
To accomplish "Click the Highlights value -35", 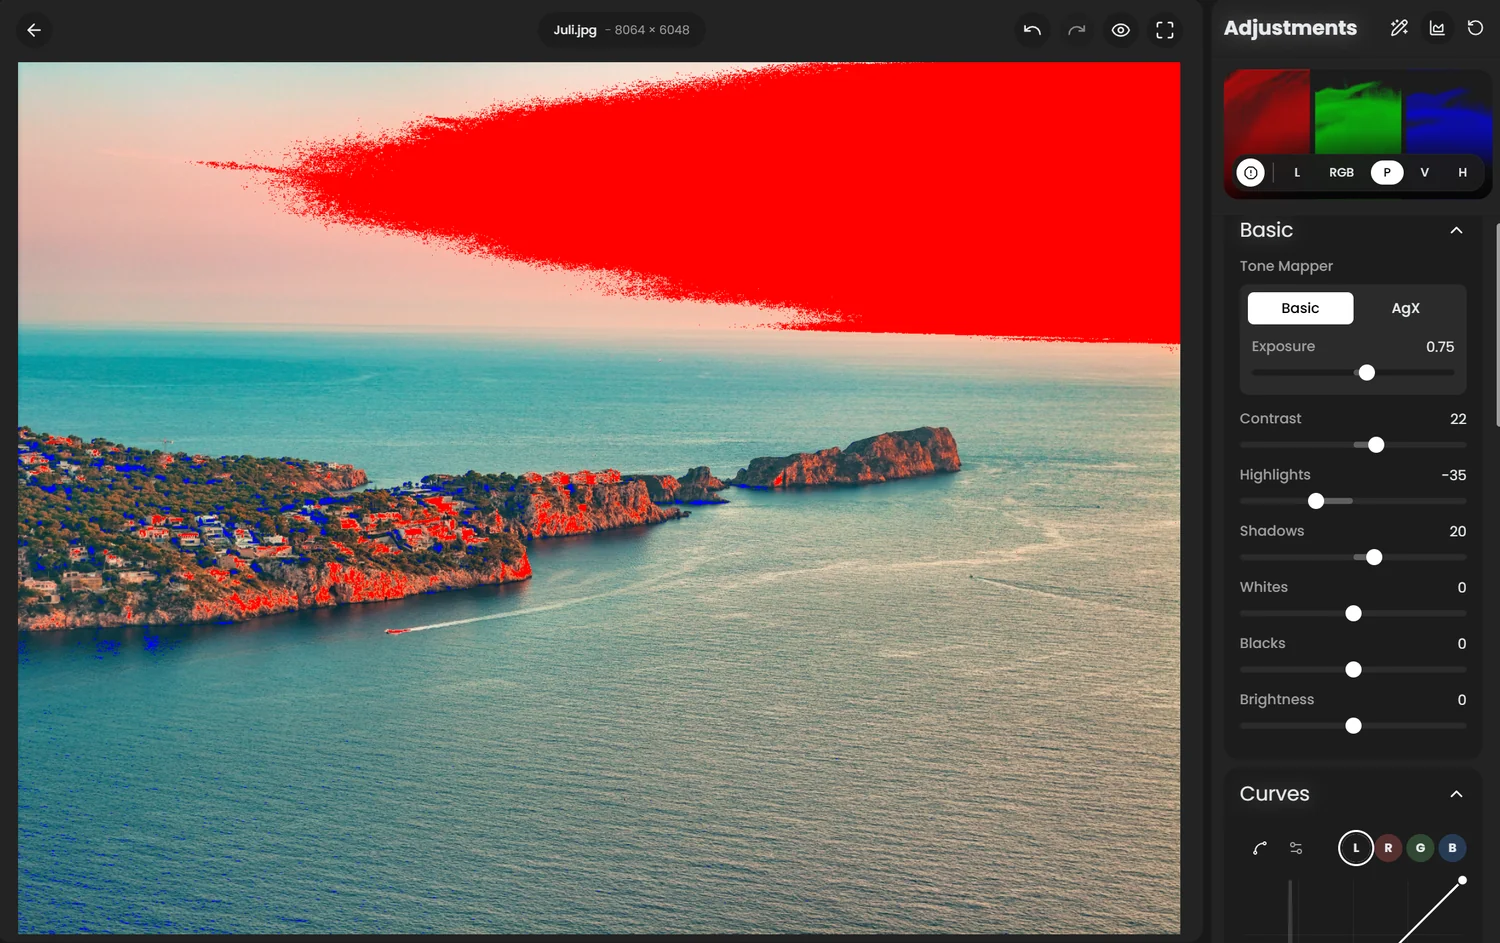I will point(1454,475).
